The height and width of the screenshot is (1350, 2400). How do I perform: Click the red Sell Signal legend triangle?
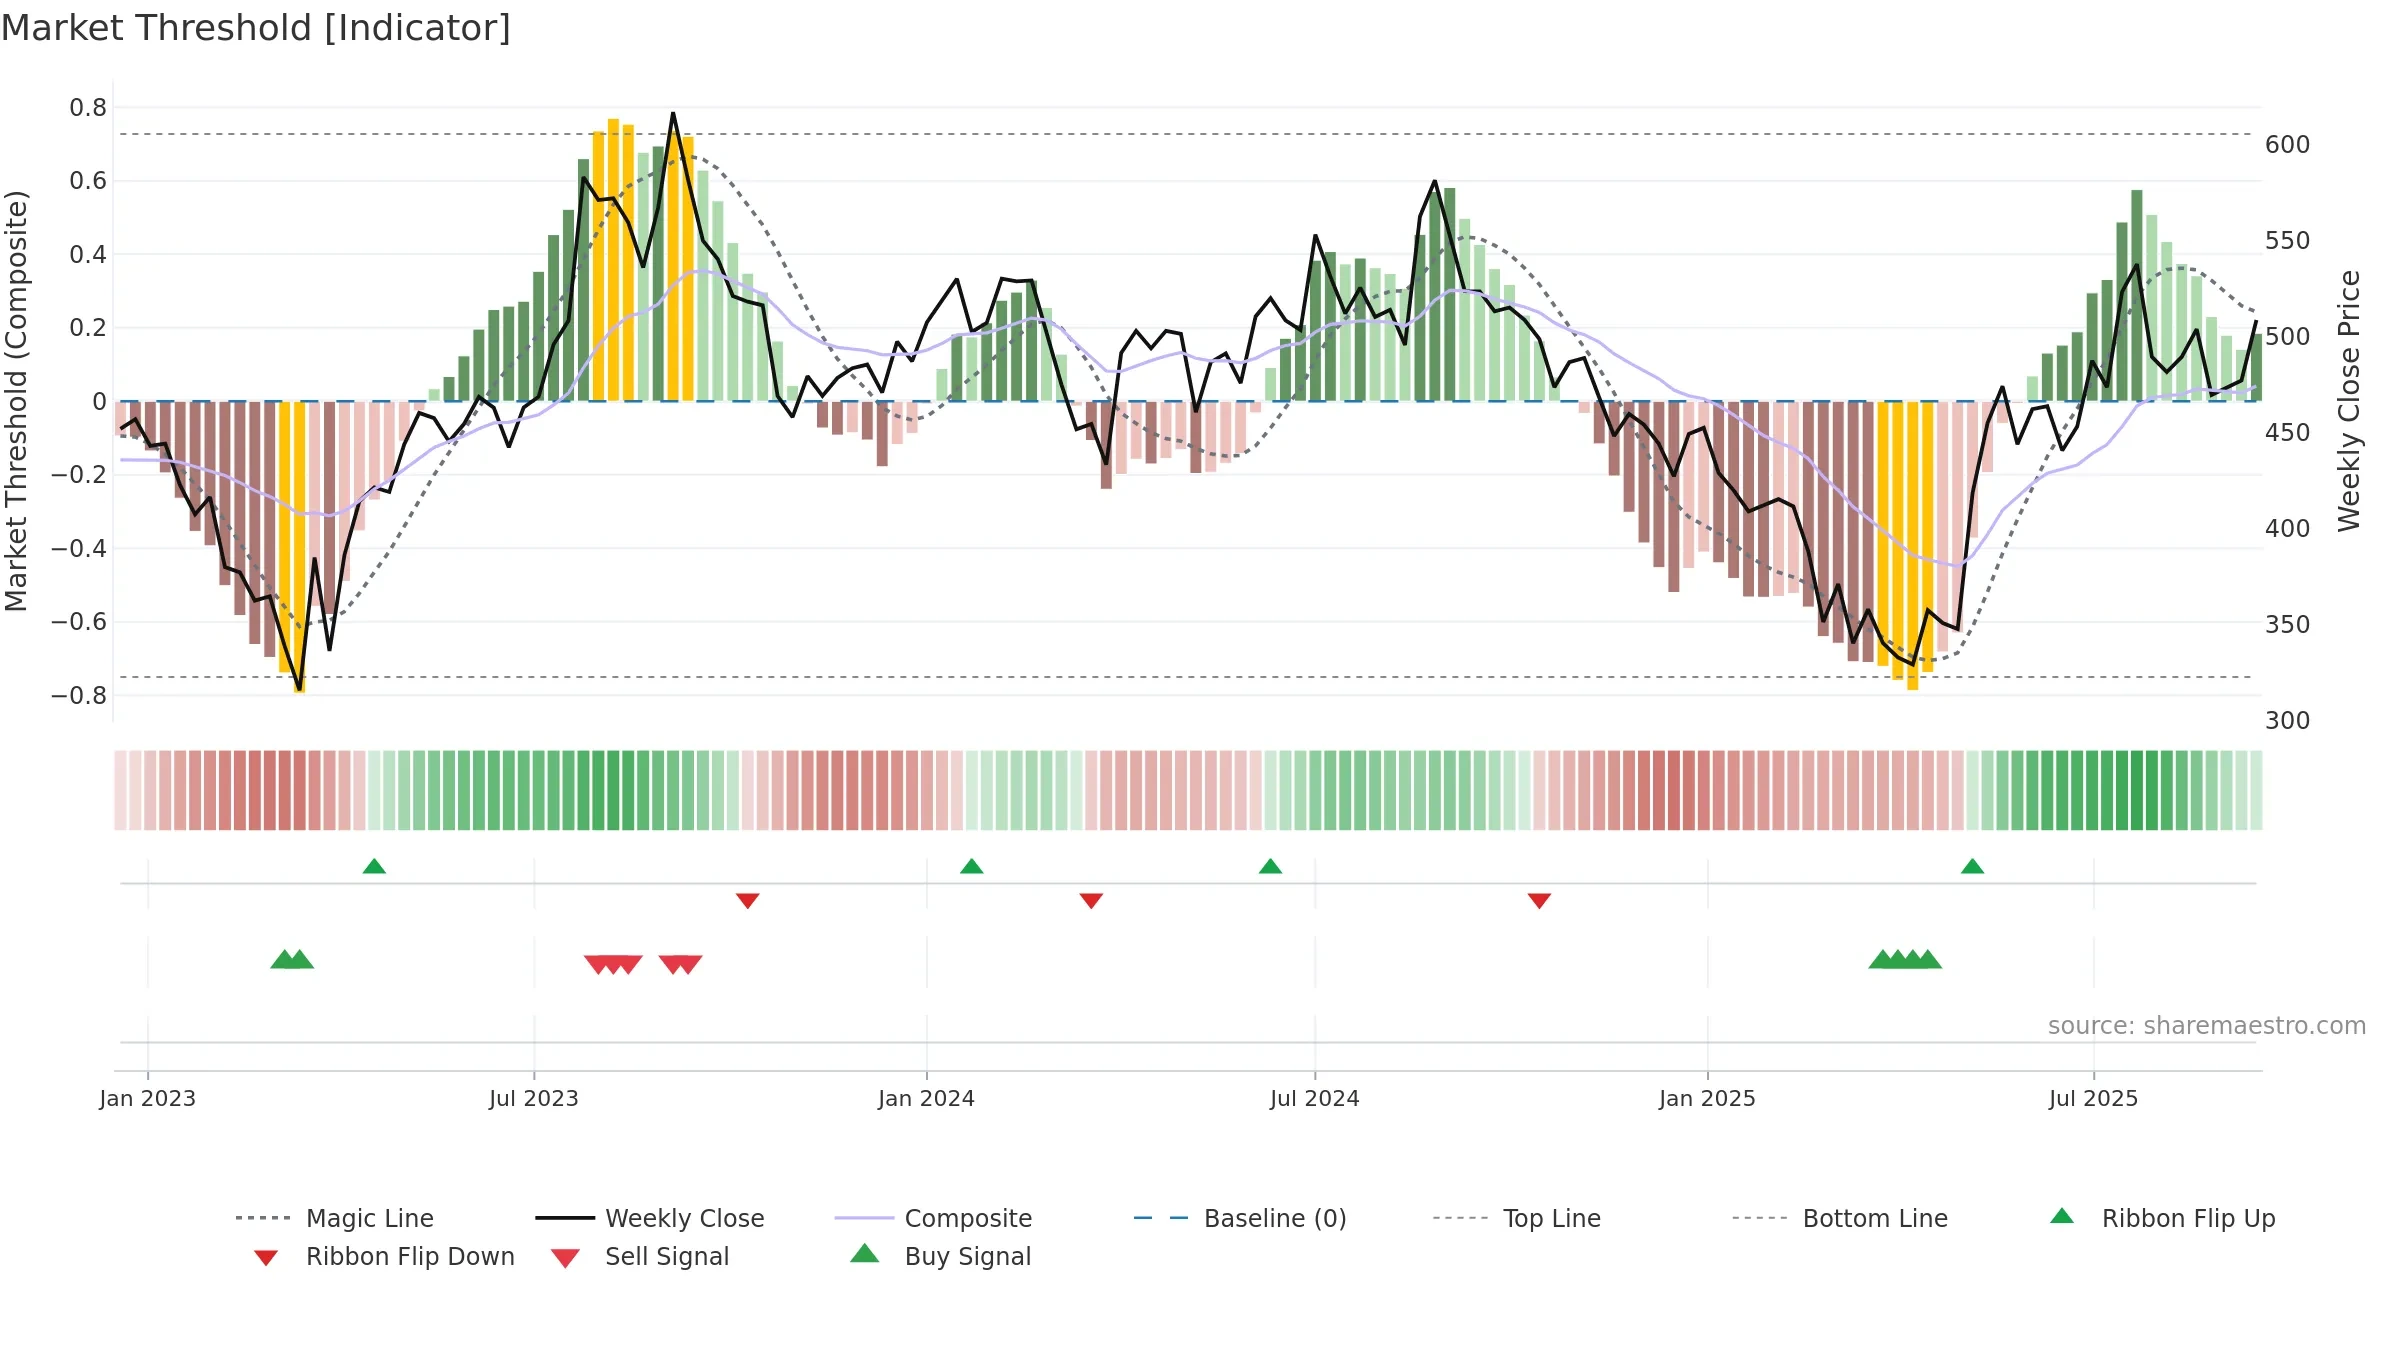(565, 1258)
